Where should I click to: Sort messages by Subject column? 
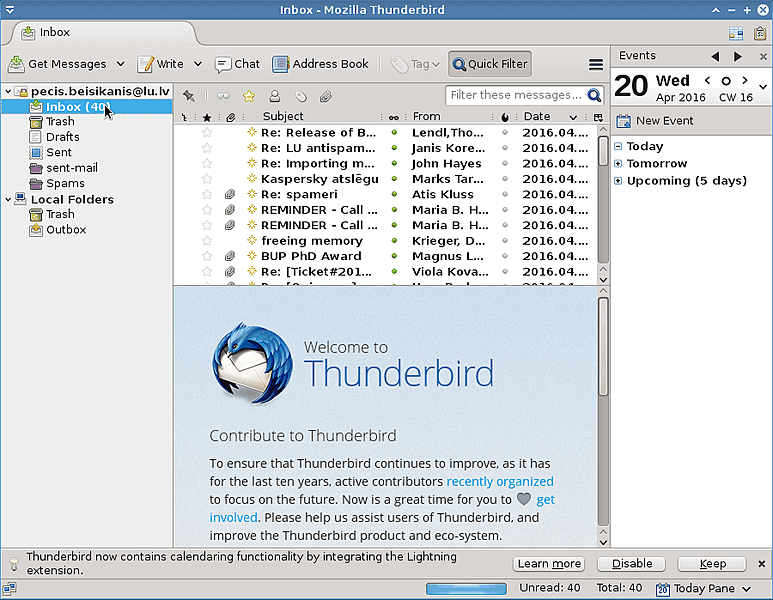314,117
